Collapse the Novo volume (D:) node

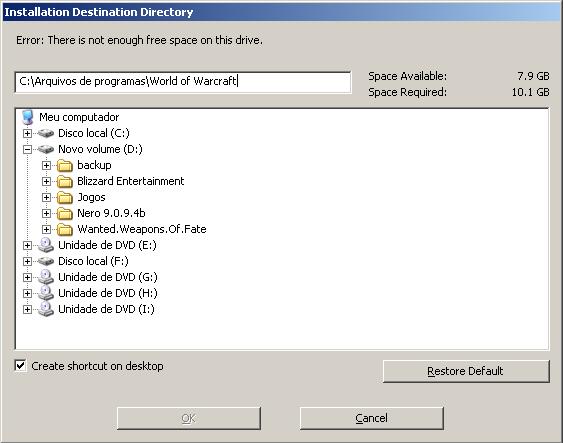click(x=27, y=149)
